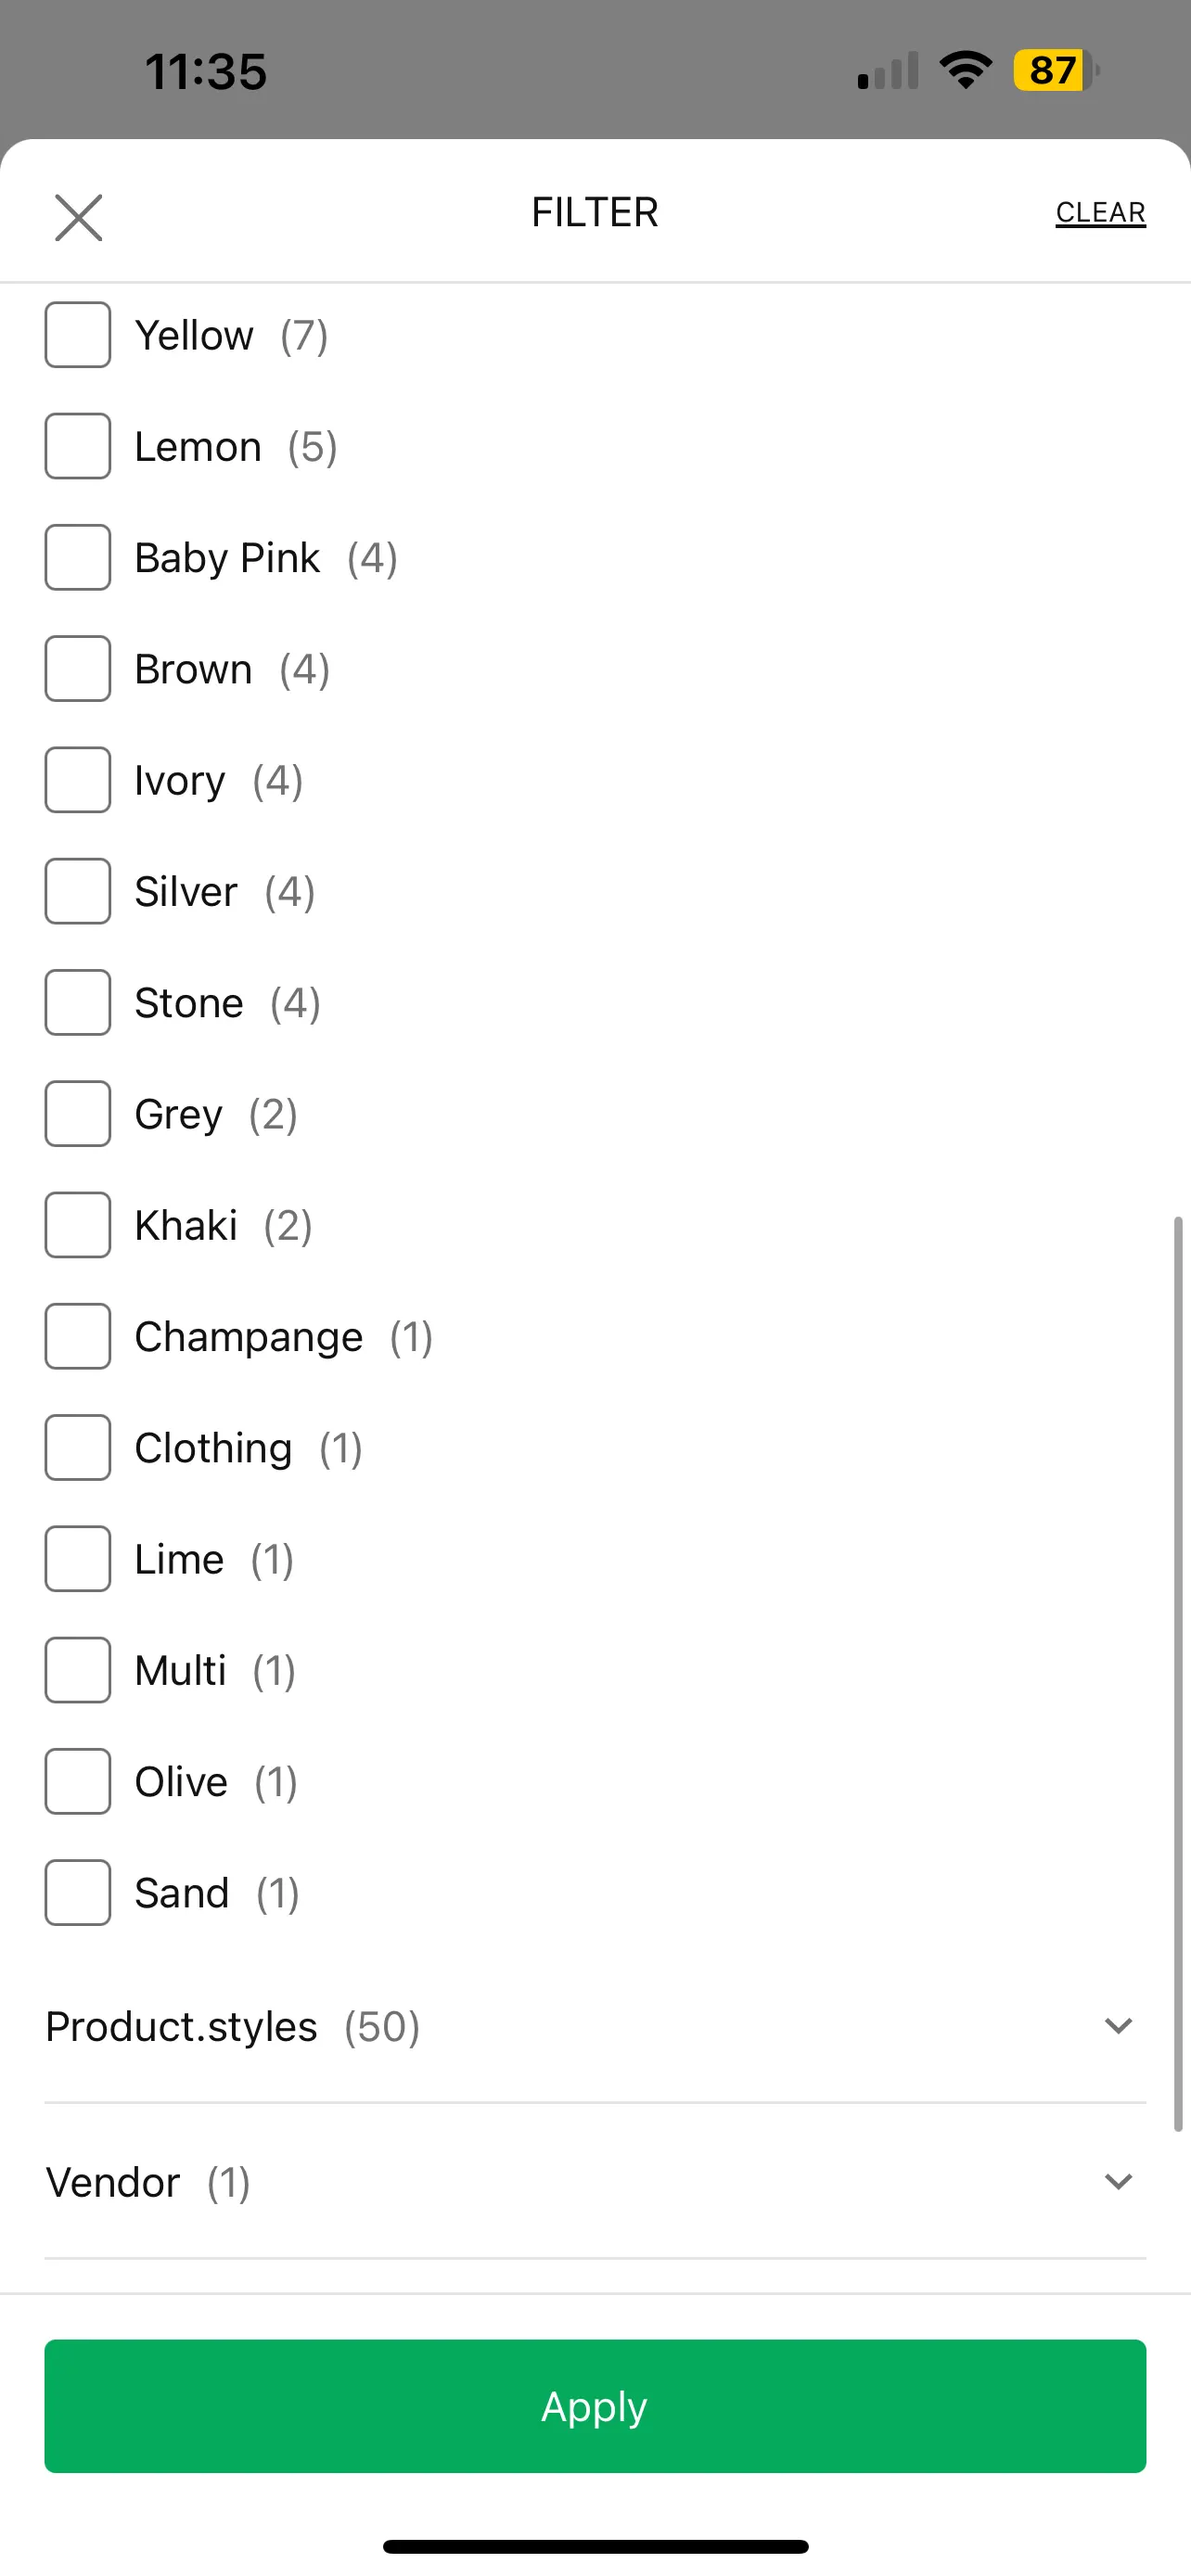Tap the time in status bar

coord(206,72)
